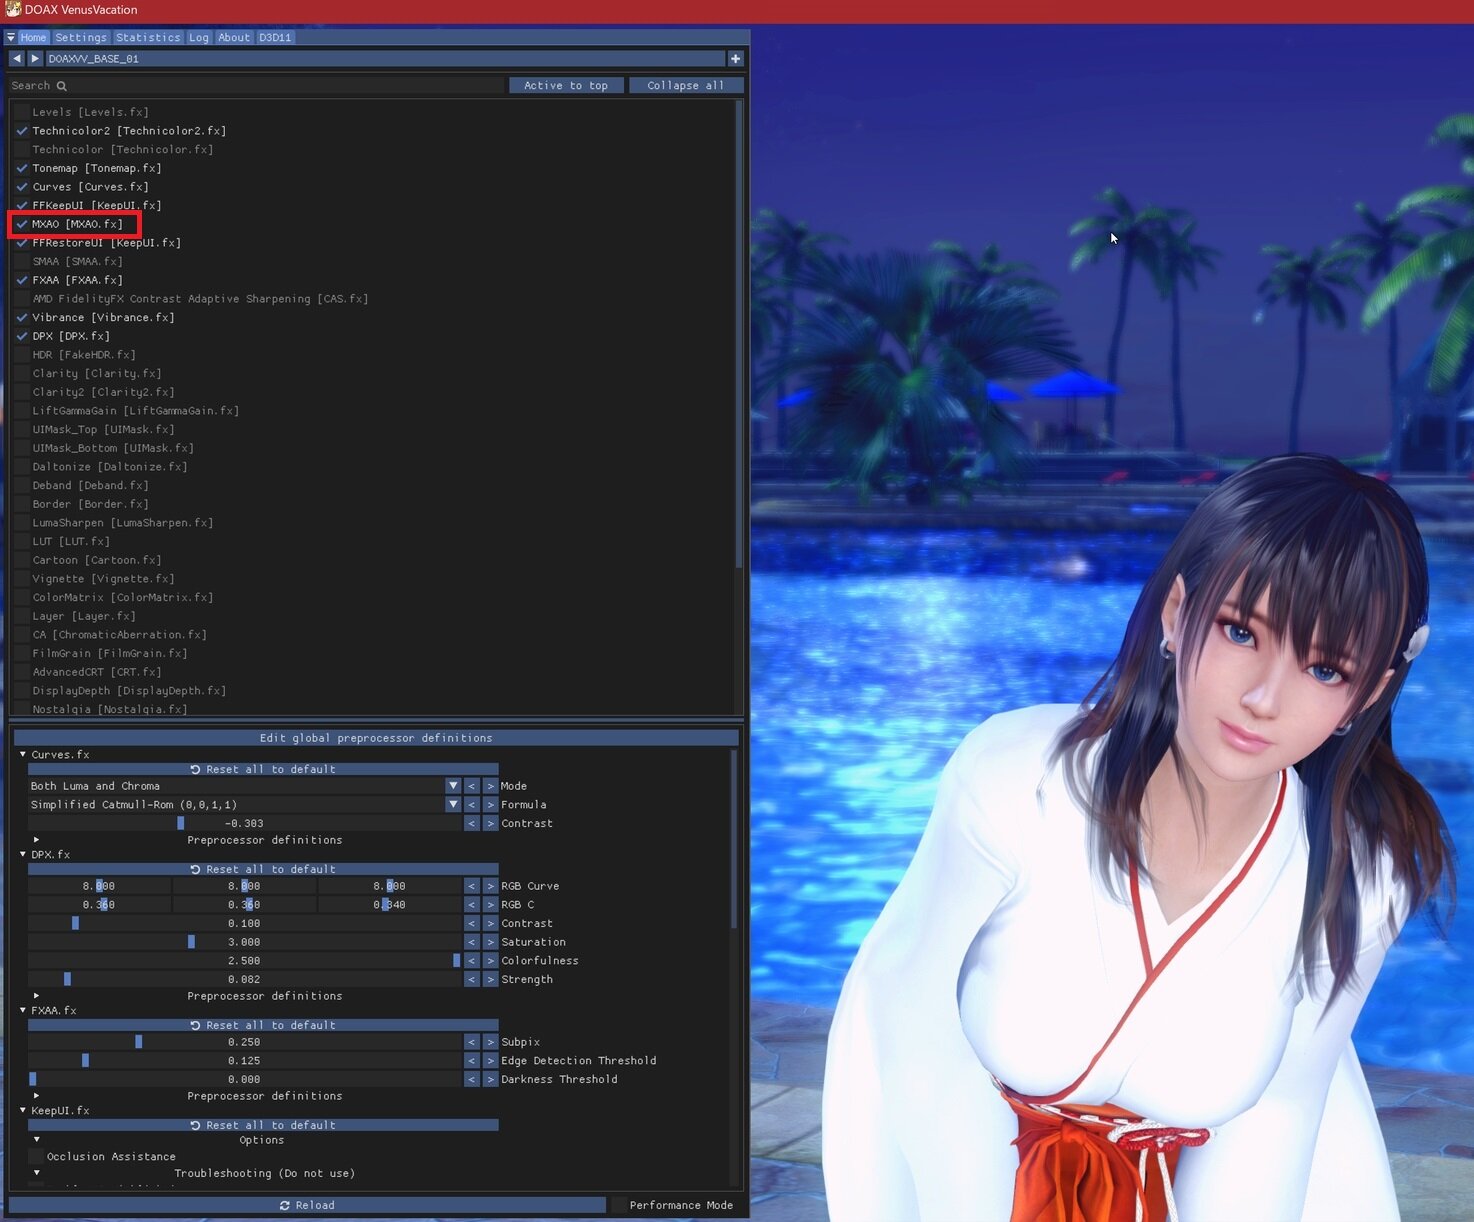Uncheck Vibrance effect

[x=21, y=317]
